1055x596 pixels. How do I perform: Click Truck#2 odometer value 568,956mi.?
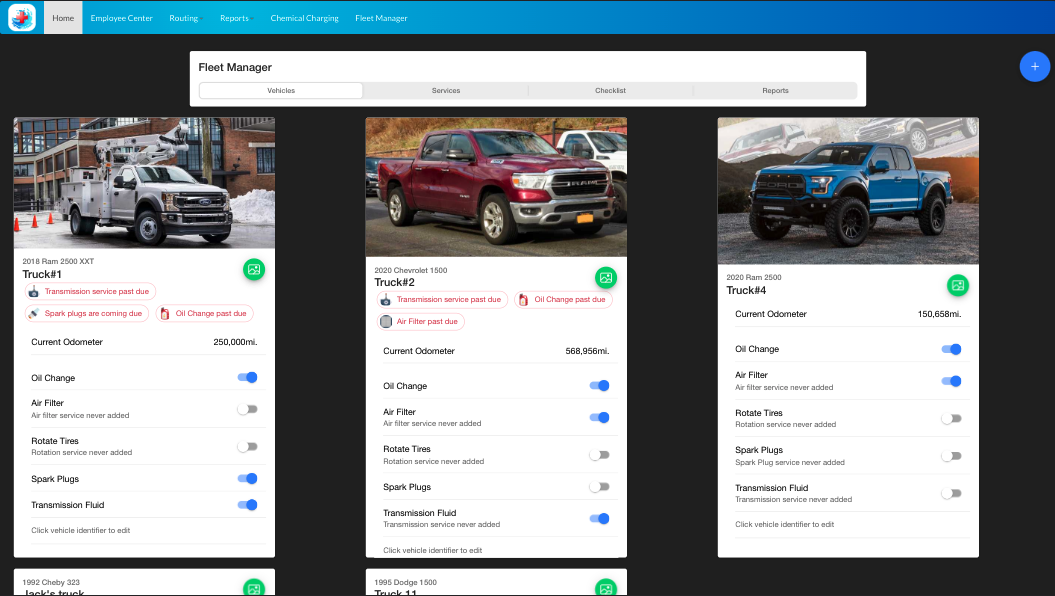point(587,350)
